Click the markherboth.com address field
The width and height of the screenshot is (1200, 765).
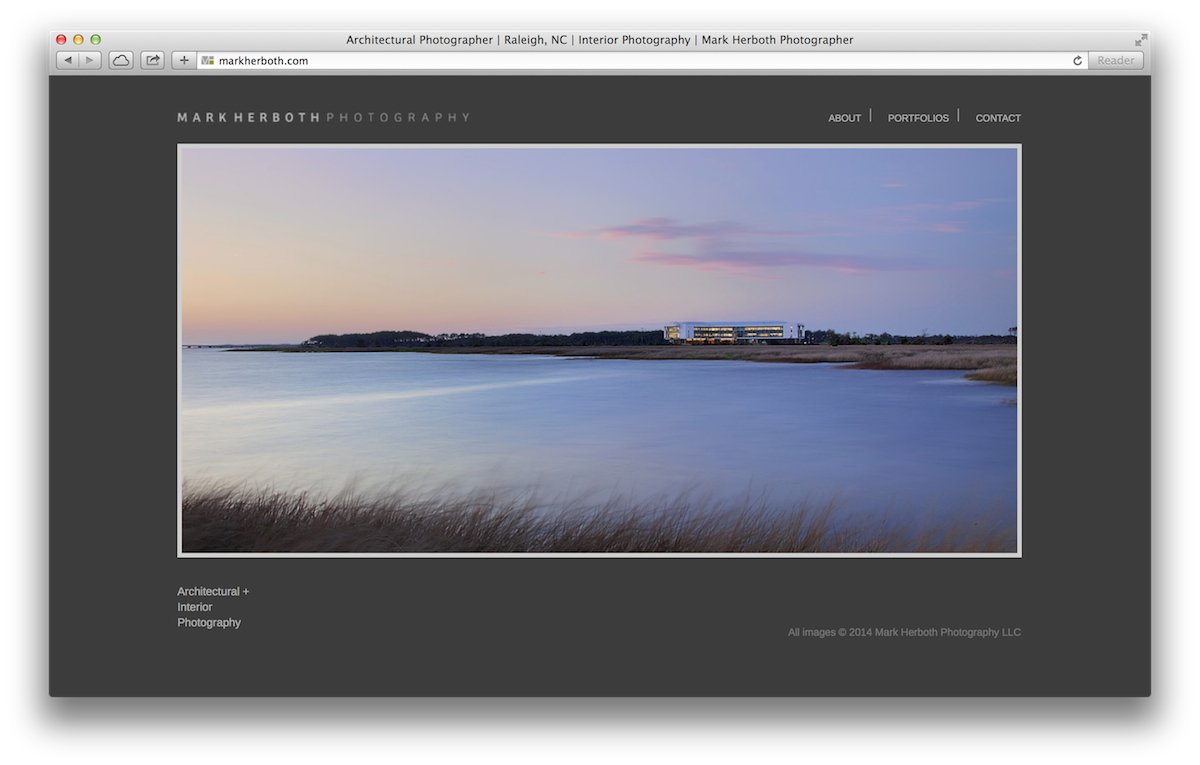641,61
